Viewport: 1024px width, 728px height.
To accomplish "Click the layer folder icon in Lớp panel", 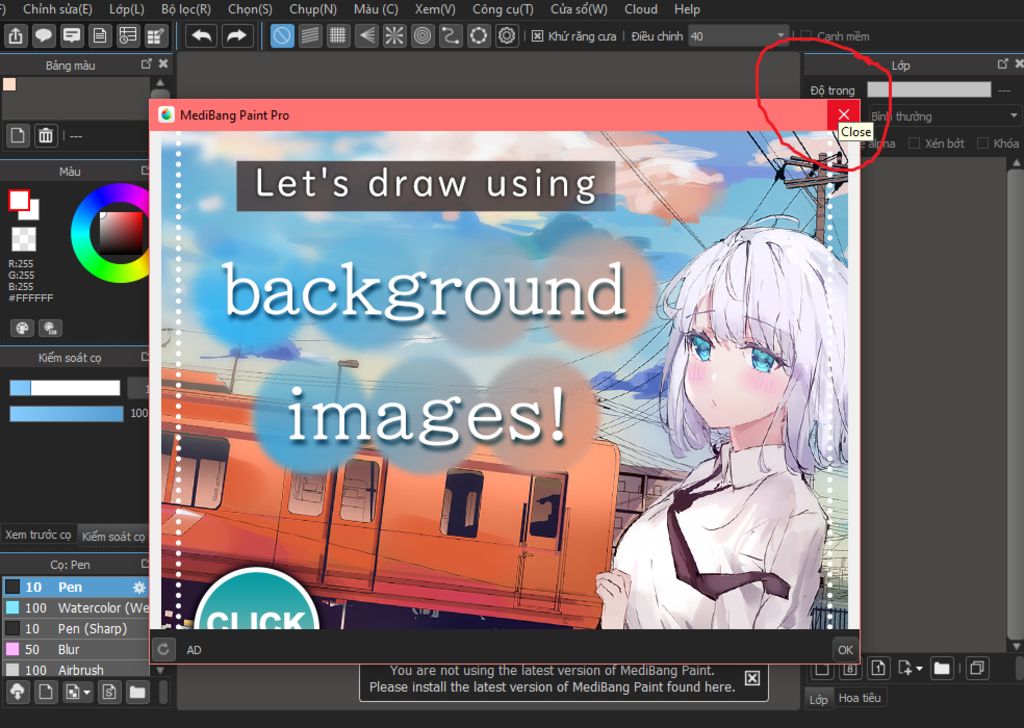I will pos(942,668).
